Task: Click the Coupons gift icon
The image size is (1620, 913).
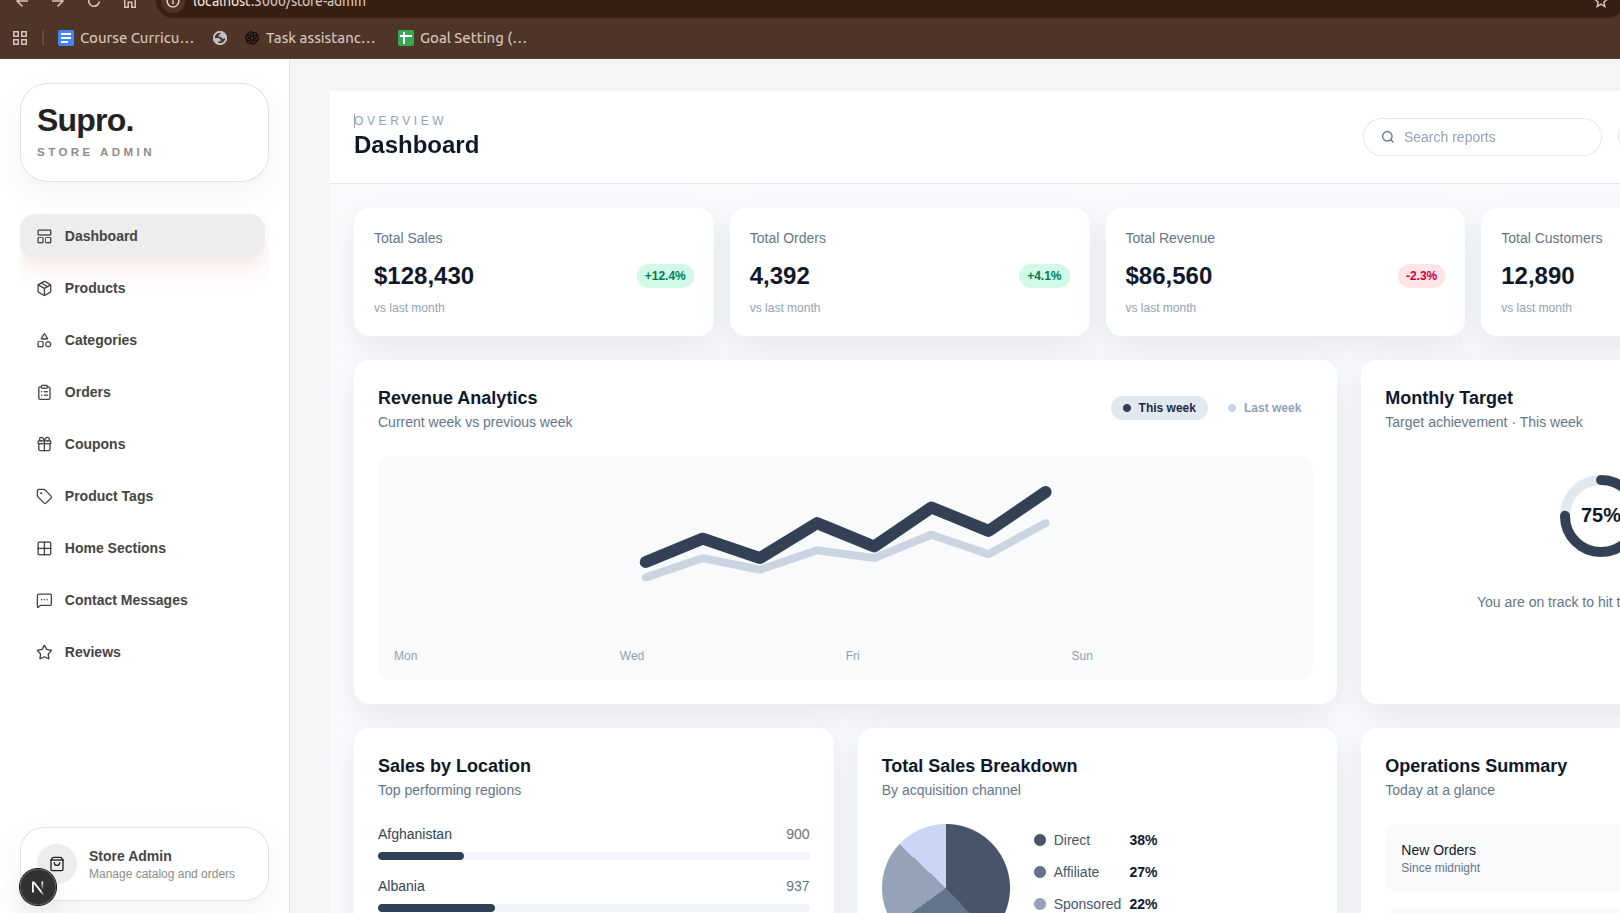Action: coord(44,444)
